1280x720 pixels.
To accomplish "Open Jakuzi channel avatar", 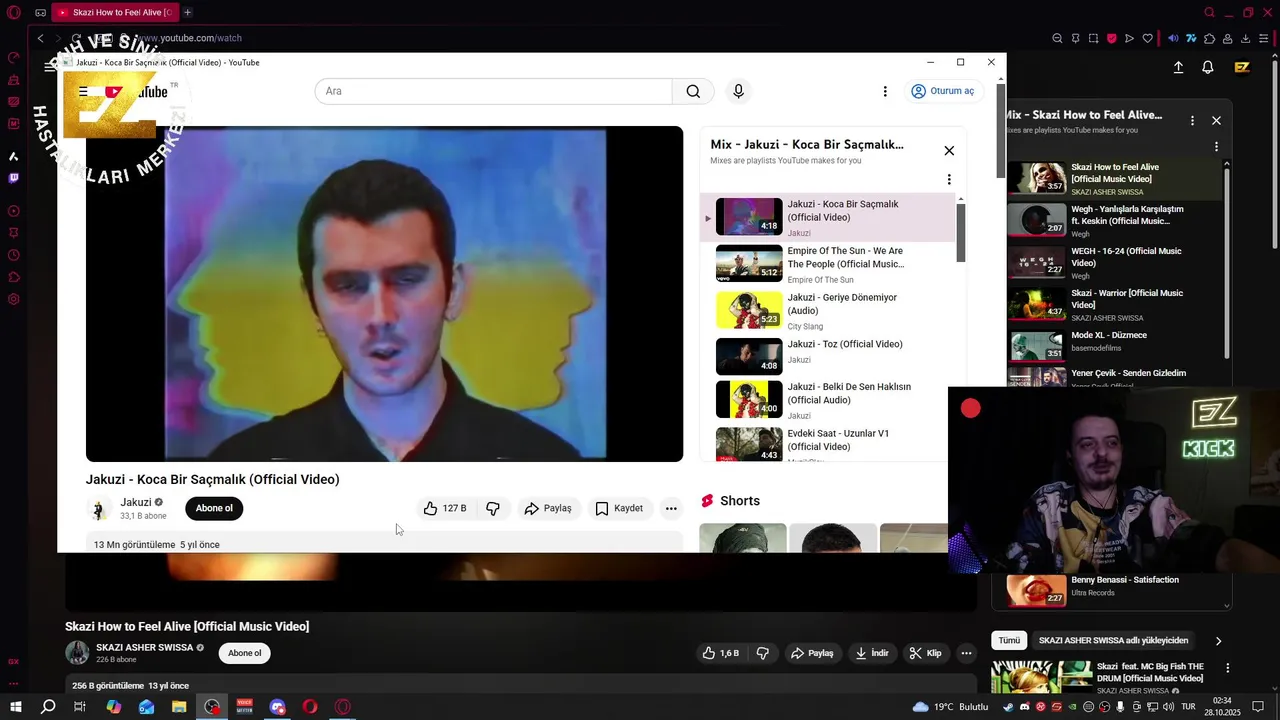I will point(99,509).
